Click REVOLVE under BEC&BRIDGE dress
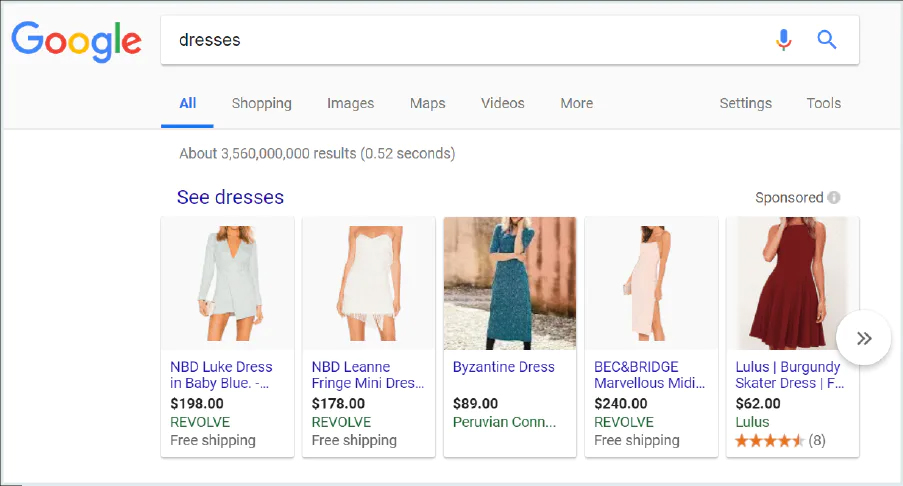The image size is (903, 486). coord(624,422)
